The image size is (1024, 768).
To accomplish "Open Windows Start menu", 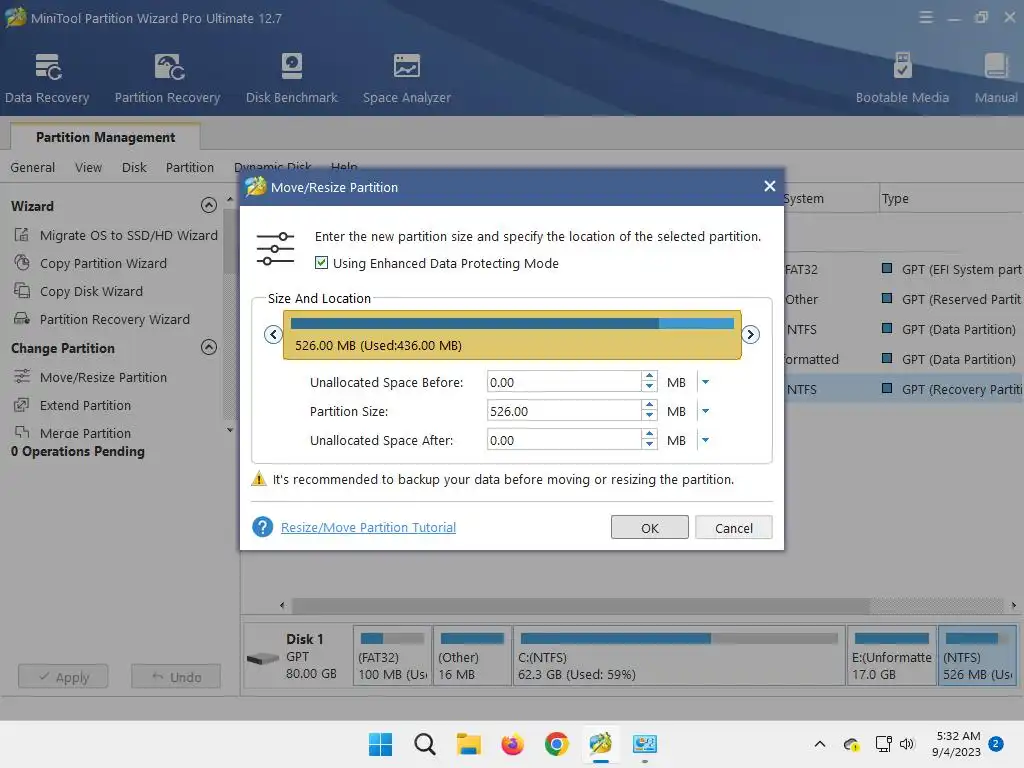I will coord(380,744).
